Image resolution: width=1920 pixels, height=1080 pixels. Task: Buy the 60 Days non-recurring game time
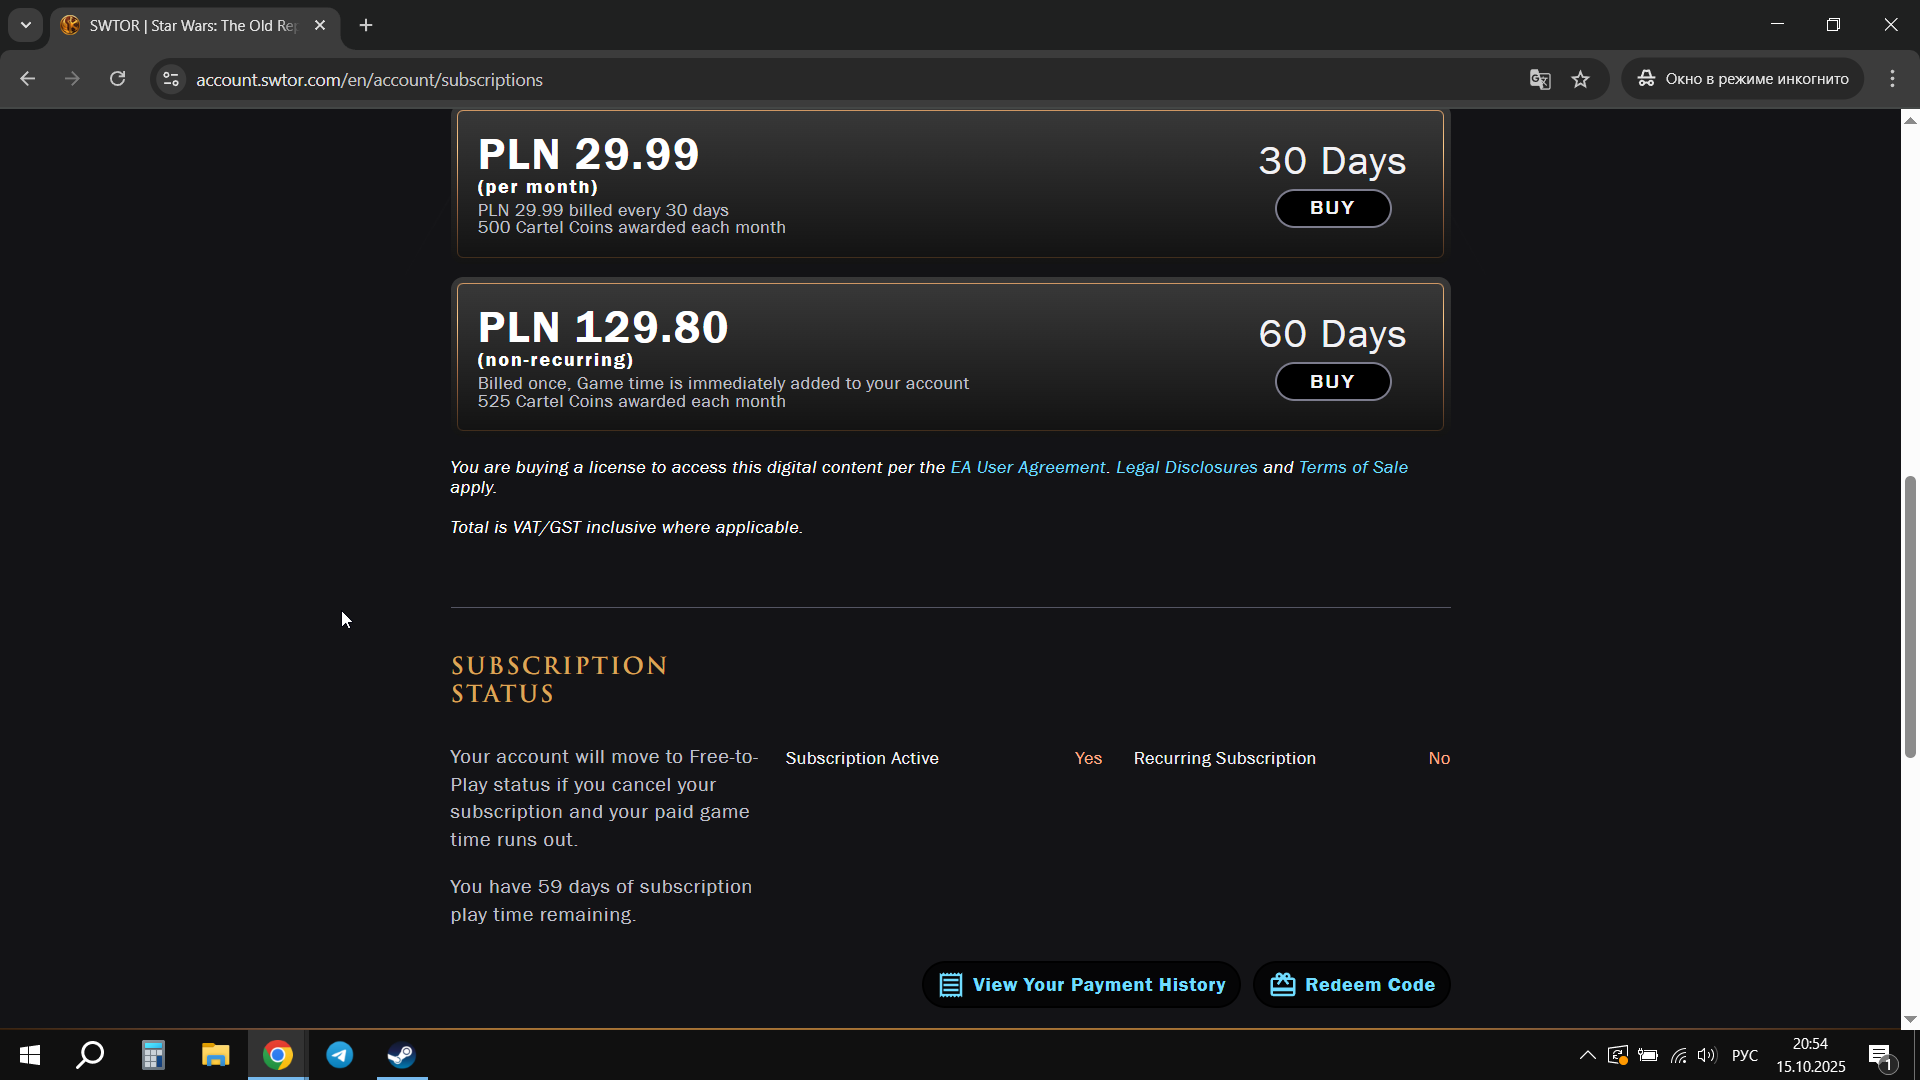1332,382
